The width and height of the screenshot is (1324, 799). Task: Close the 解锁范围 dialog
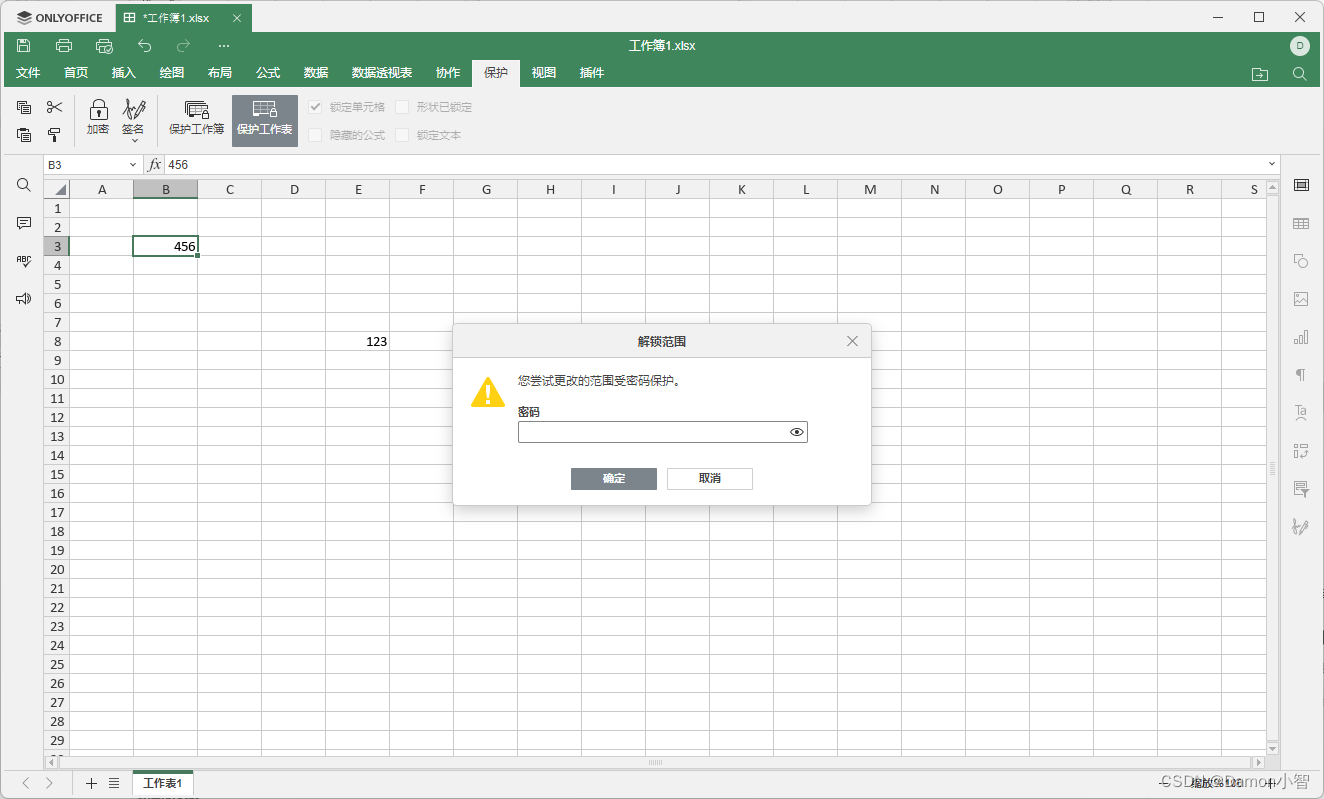852,341
